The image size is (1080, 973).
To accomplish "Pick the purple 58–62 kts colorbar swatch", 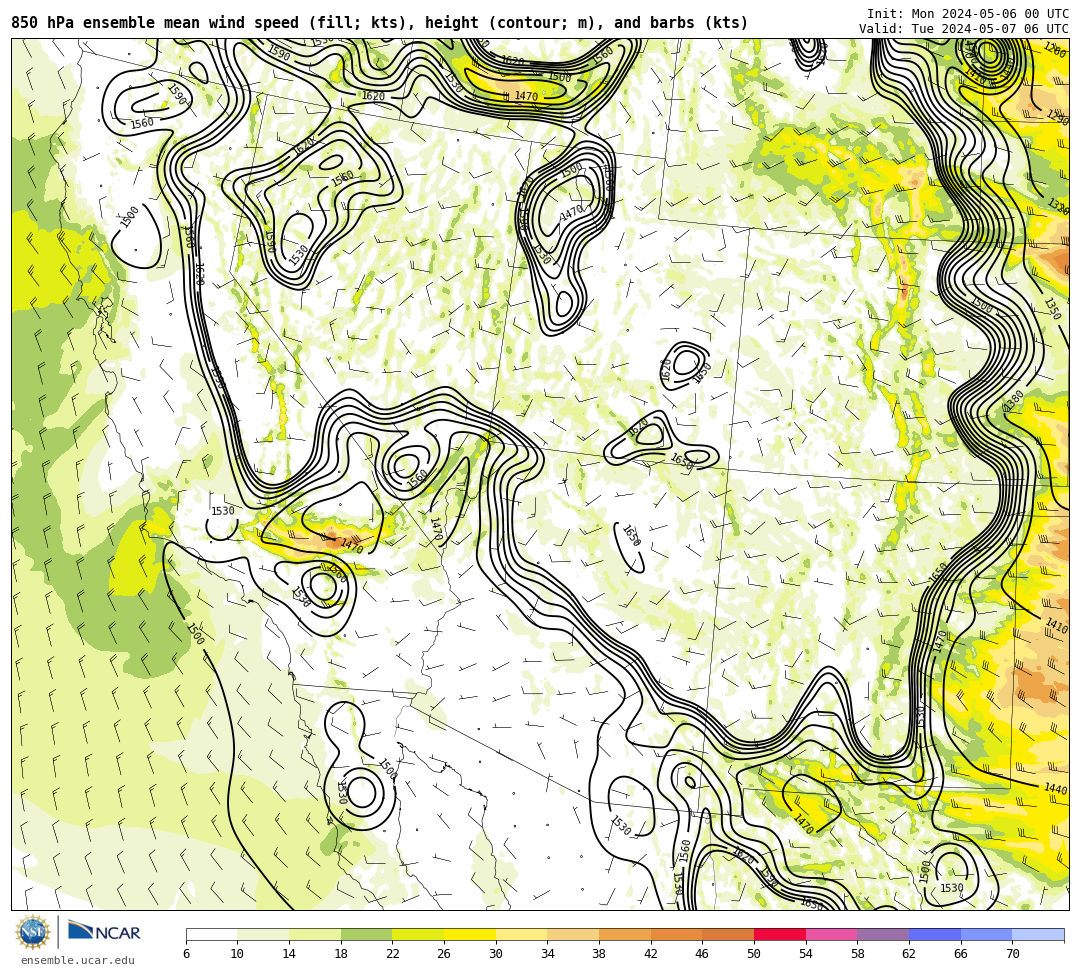I will point(883,934).
